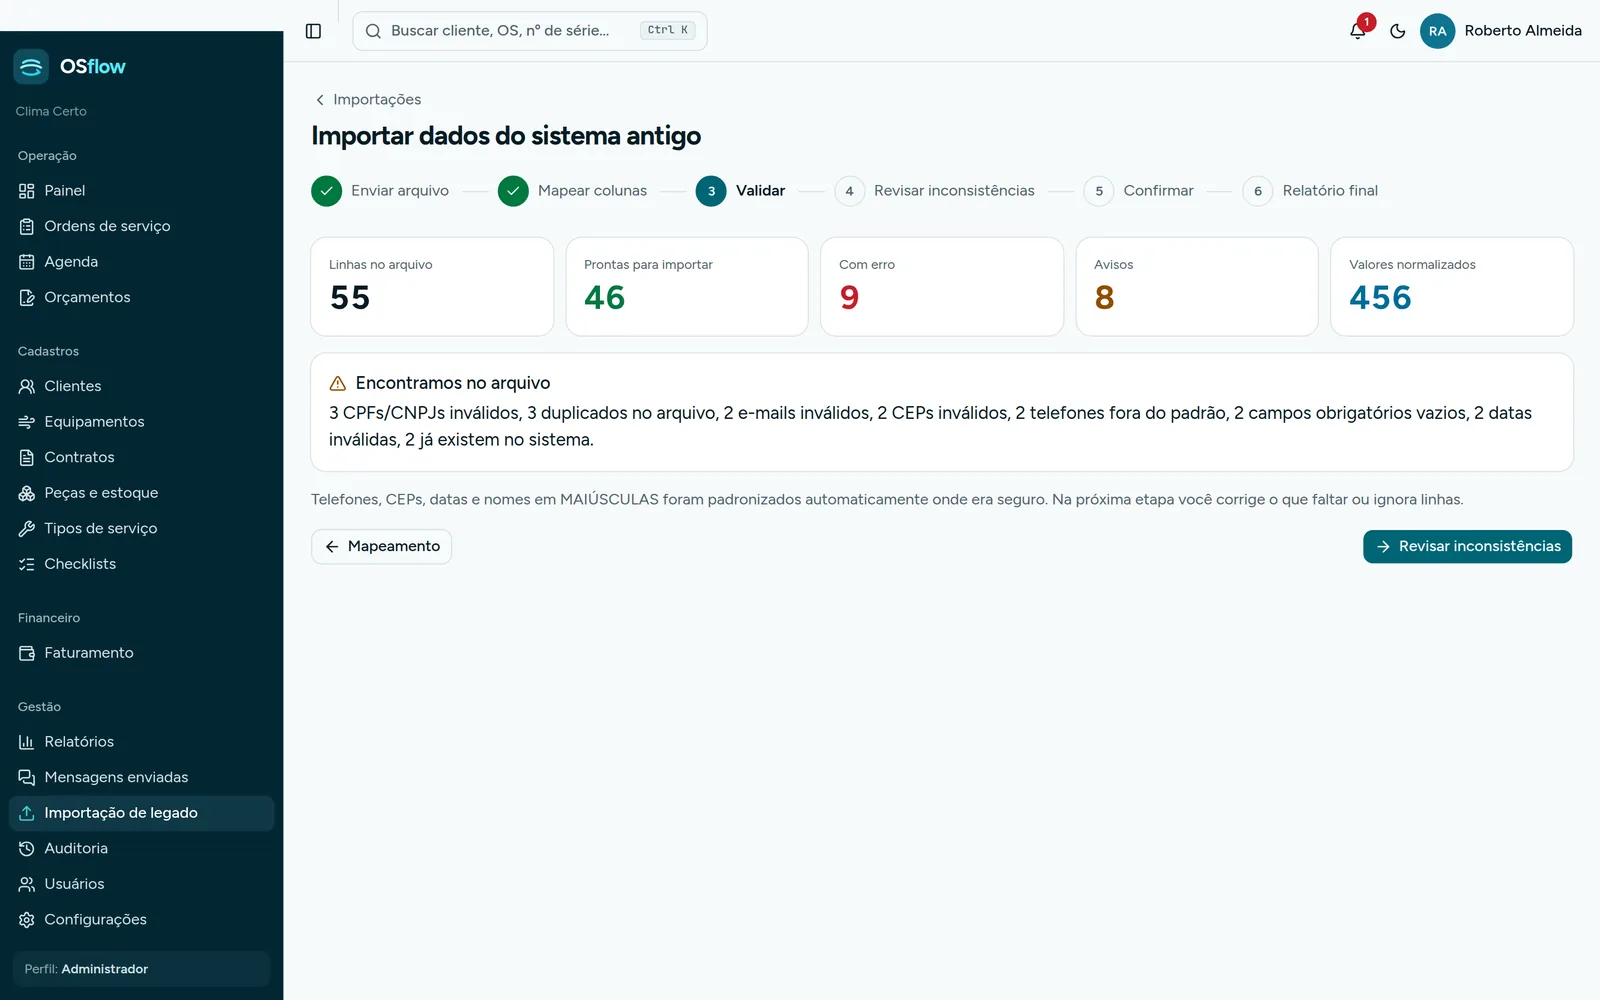The image size is (1600, 1000).
Task: Click the Linhas no arquivo card
Action: tap(432, 286)
